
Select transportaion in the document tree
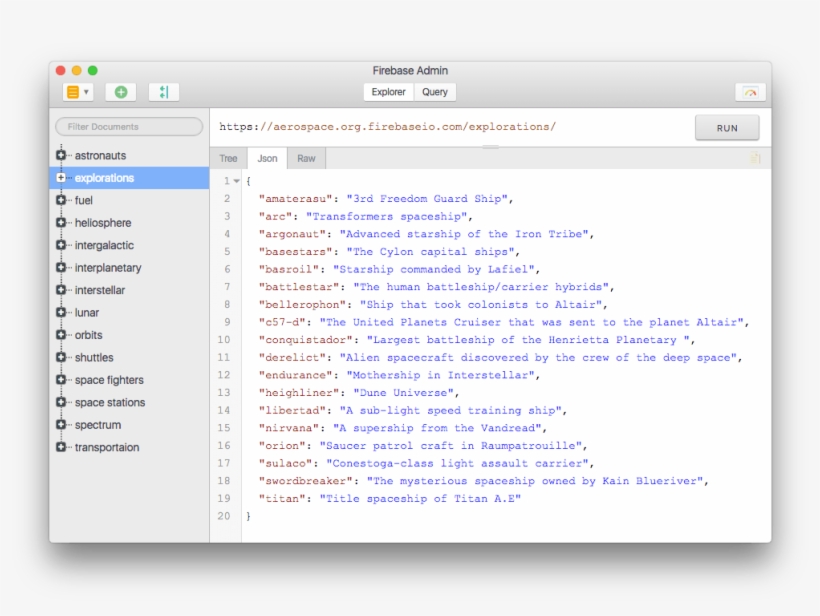coord(107,448)
